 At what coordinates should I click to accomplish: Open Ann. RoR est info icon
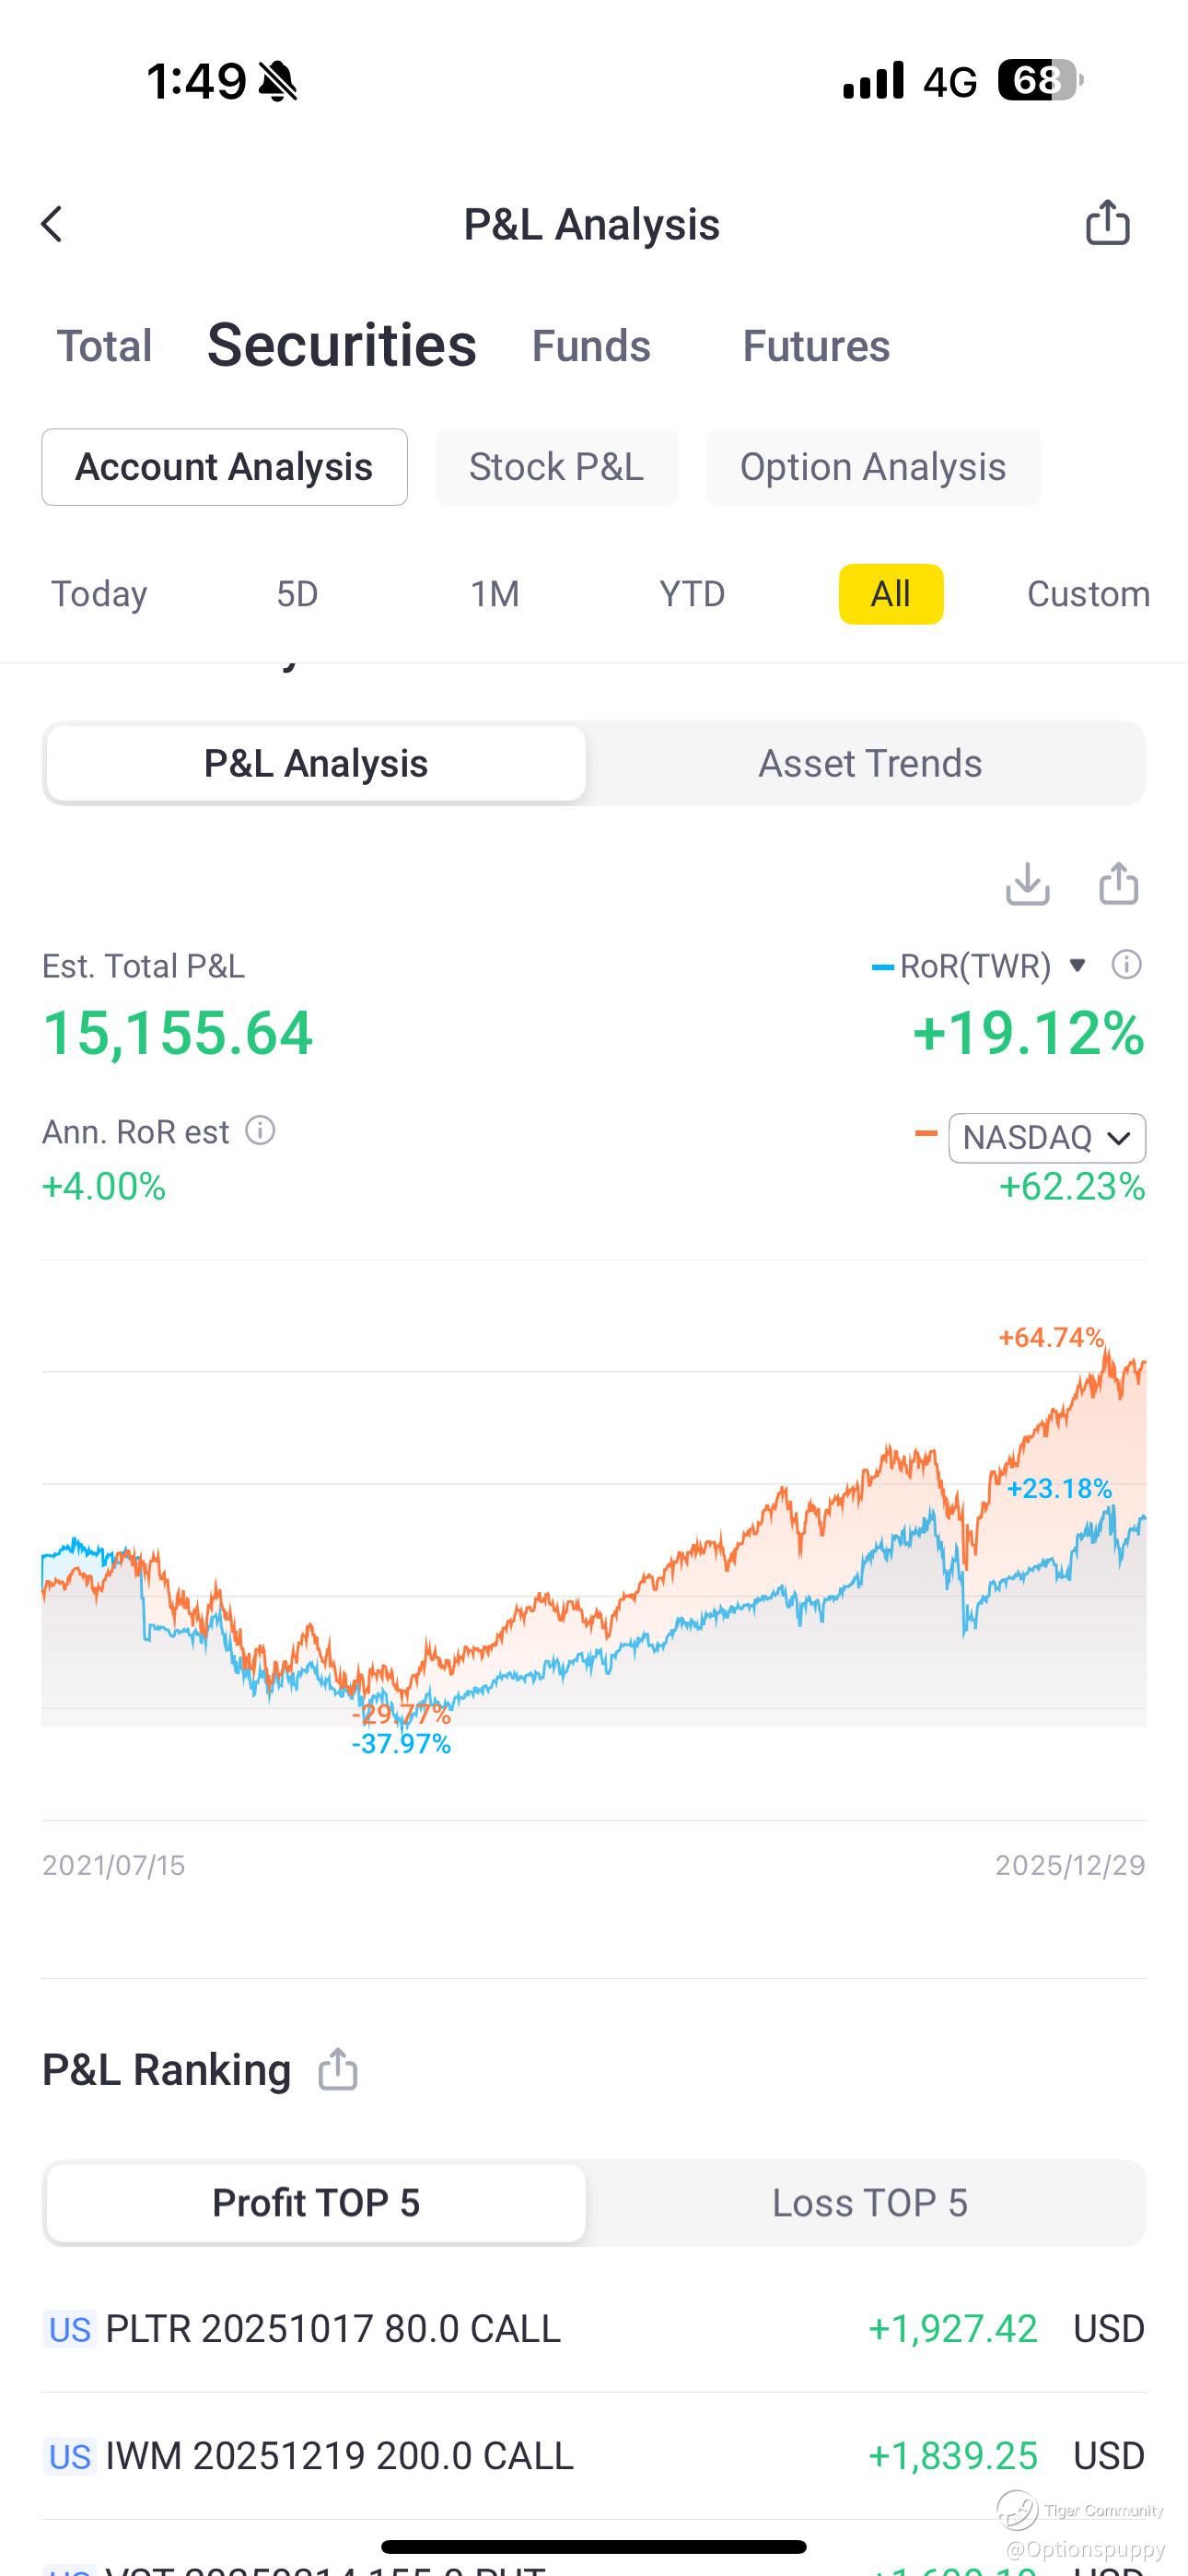tap(260, 1131)
